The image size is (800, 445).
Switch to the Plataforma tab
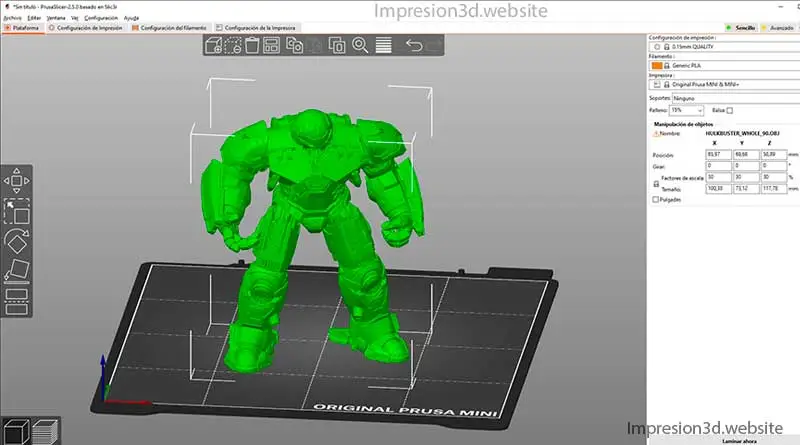(22, 28)
